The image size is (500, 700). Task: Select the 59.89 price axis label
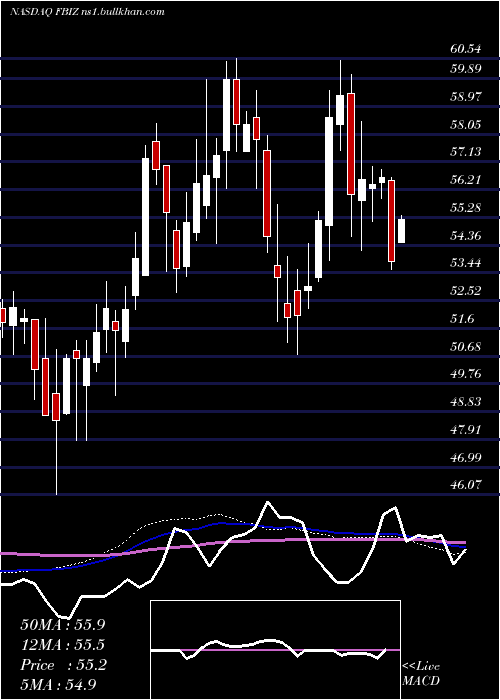pos(466,69)
